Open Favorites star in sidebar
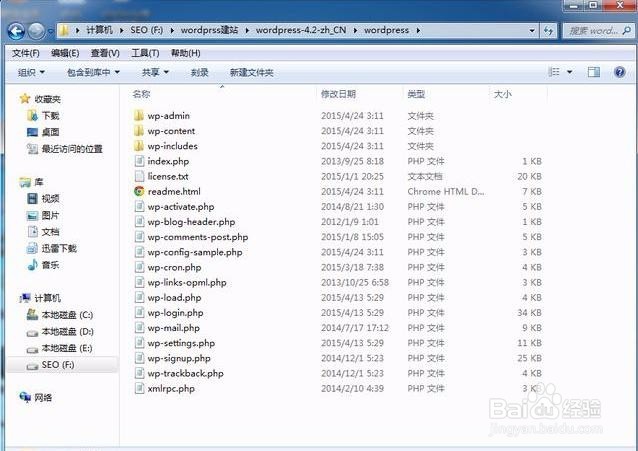This screenshot has width=638, height=451. [25, 99]
